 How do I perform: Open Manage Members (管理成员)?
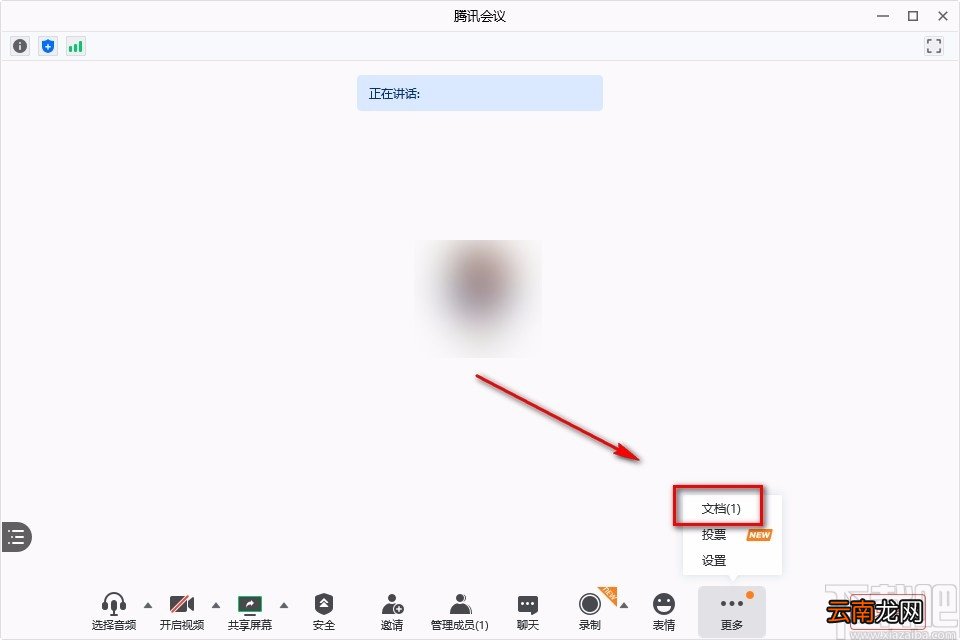click(x=460, y=611)
